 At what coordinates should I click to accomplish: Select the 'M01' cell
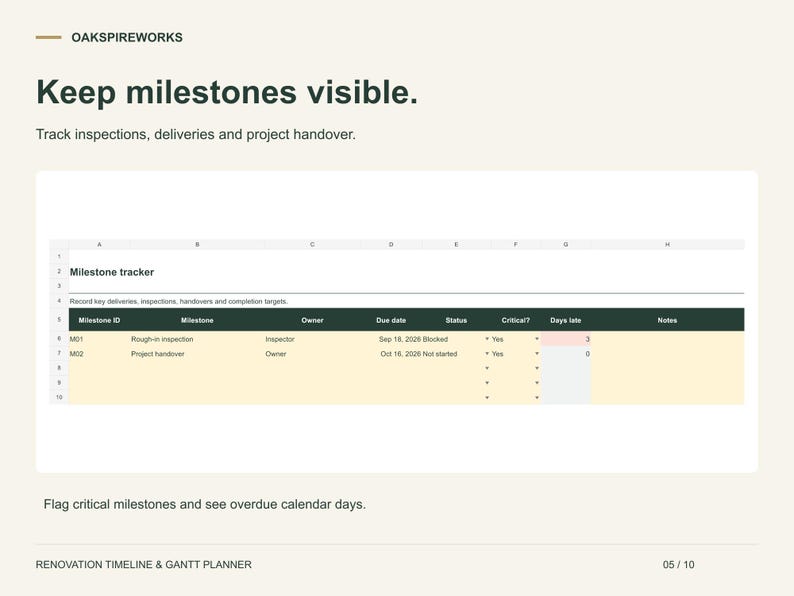[x=99, y=339]
